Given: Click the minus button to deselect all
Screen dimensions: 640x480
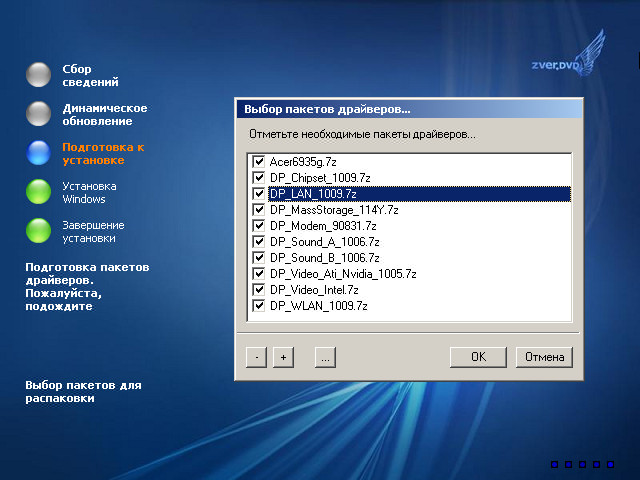Looking at the screenshot, I should 256,358.
